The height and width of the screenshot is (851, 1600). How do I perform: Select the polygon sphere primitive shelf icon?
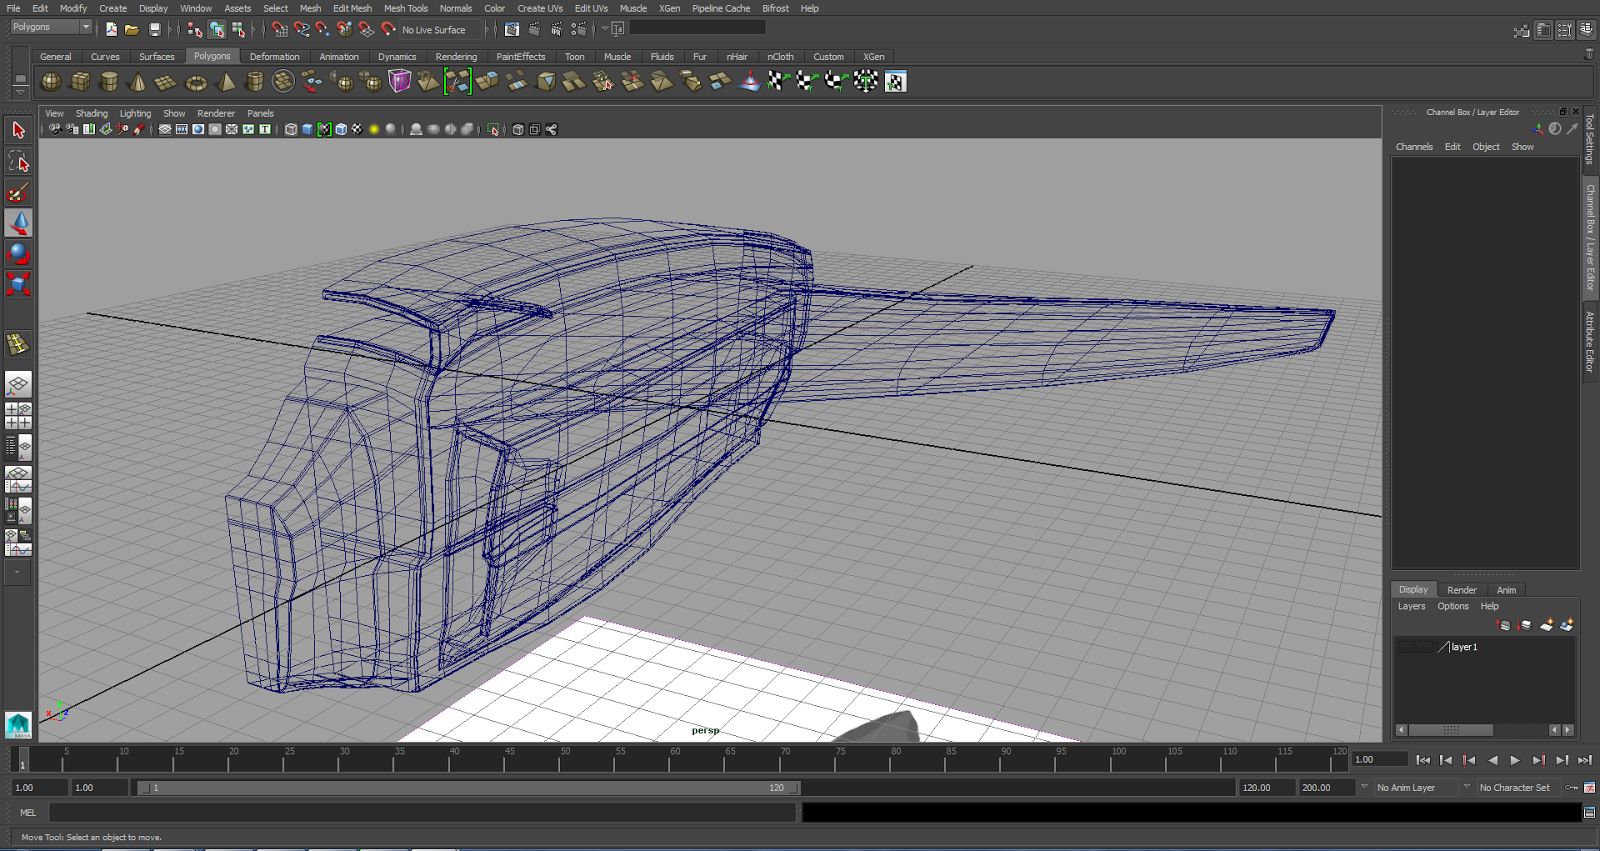pos(51,82)
